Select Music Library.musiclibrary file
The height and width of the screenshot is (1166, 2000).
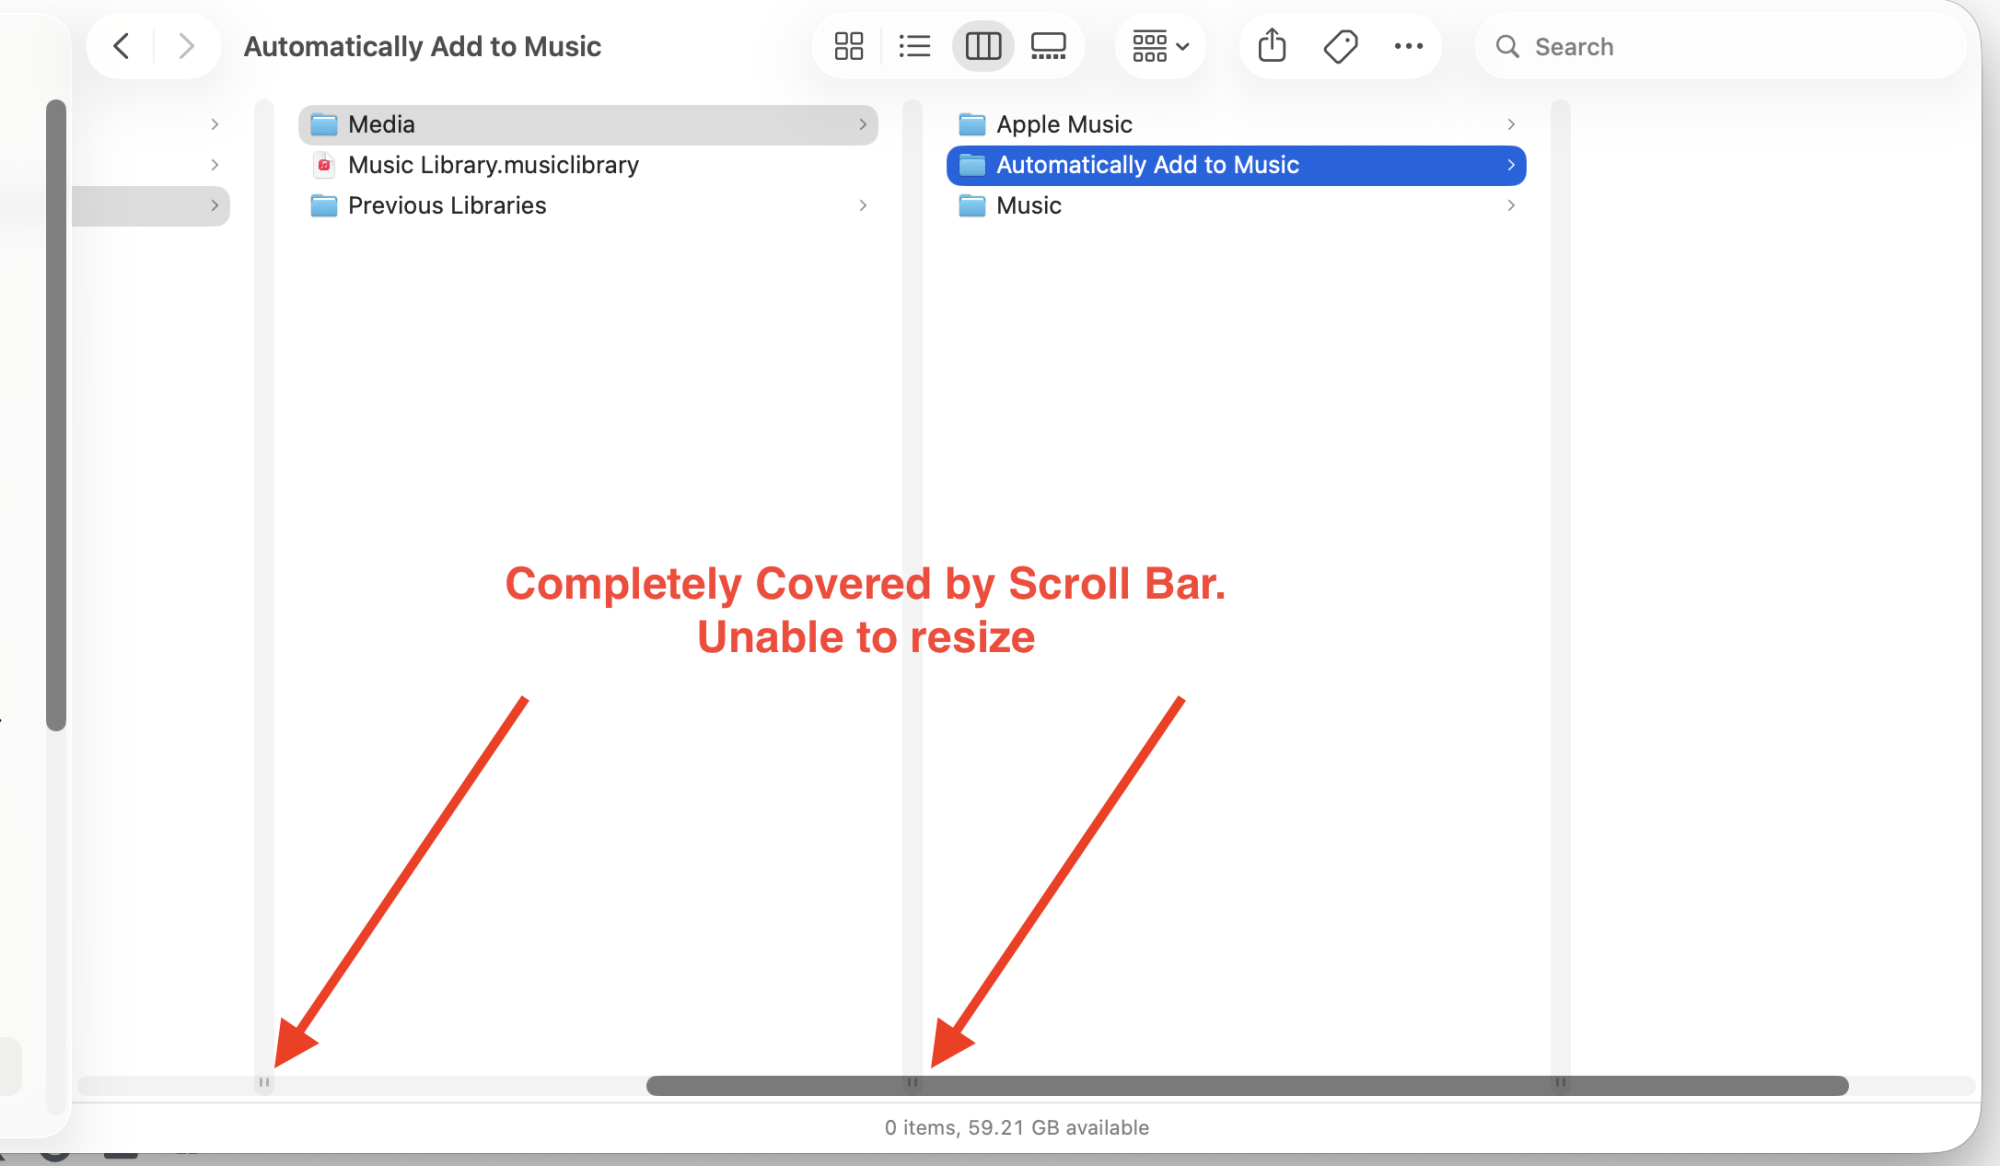tap(492, 165)
